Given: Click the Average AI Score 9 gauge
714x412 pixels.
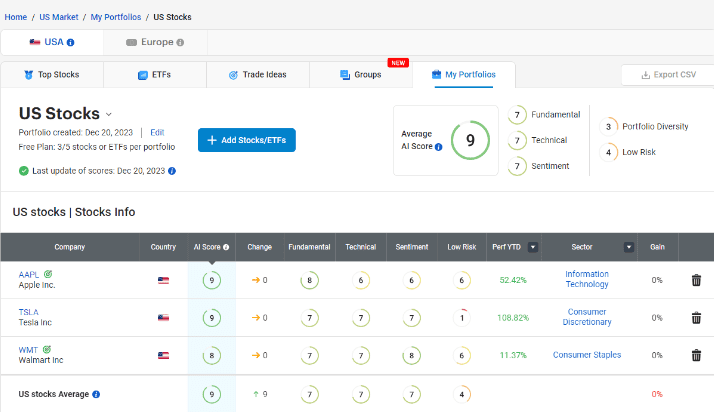Looking at the screenshot, I should point(469,140).
